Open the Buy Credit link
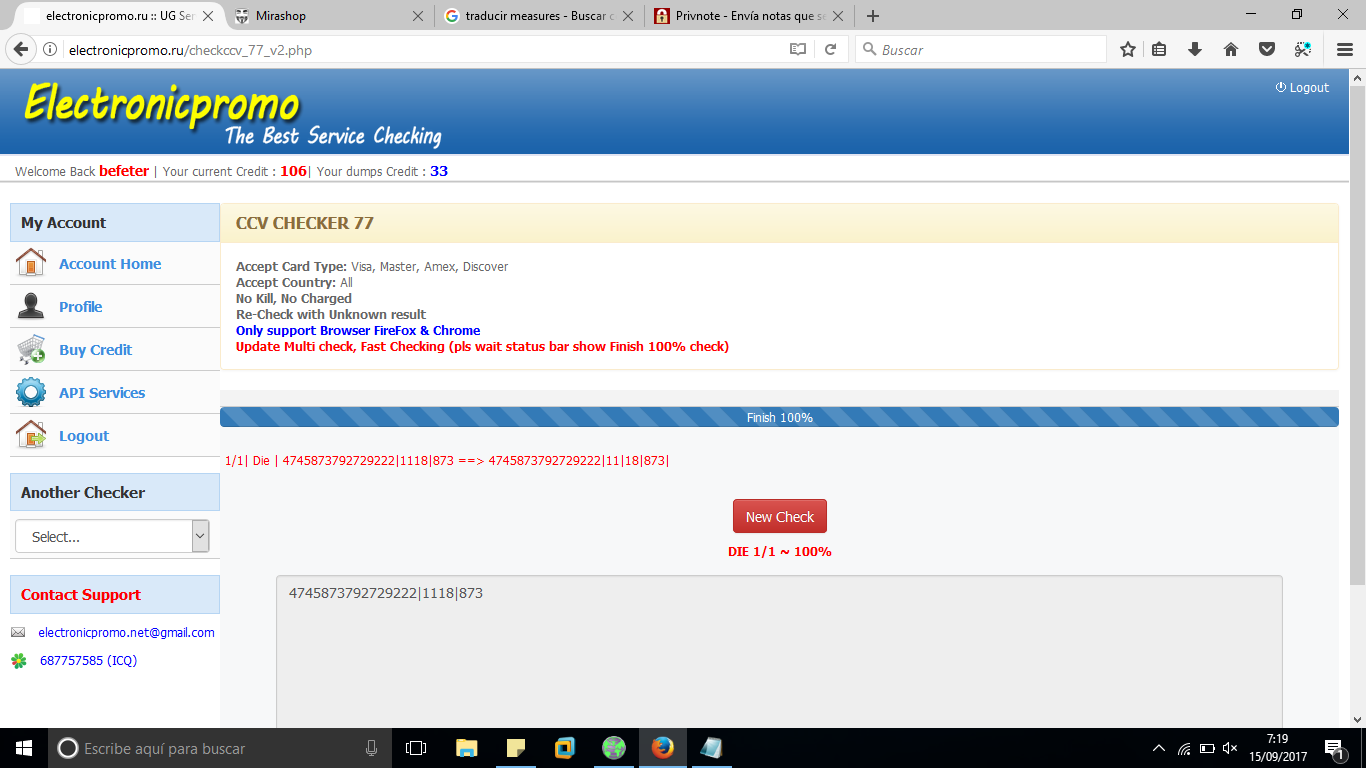Viewport: 1366px width, 768px height. pyautogui.click(x=96, y=350)
